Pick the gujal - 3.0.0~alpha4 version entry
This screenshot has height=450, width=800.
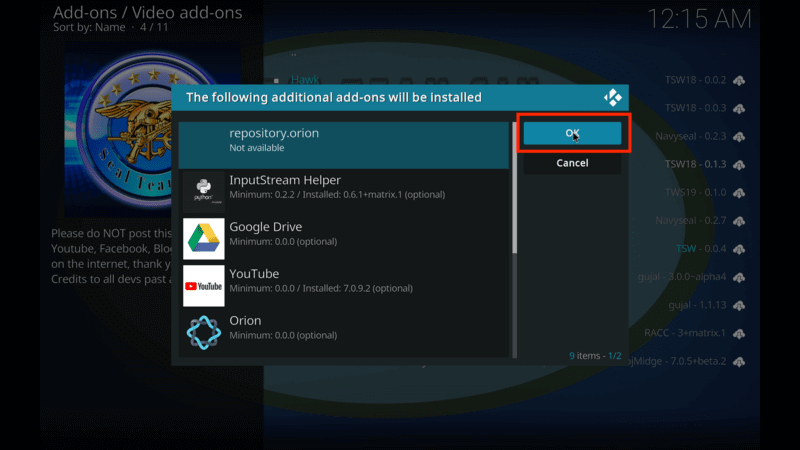(680, 276)
